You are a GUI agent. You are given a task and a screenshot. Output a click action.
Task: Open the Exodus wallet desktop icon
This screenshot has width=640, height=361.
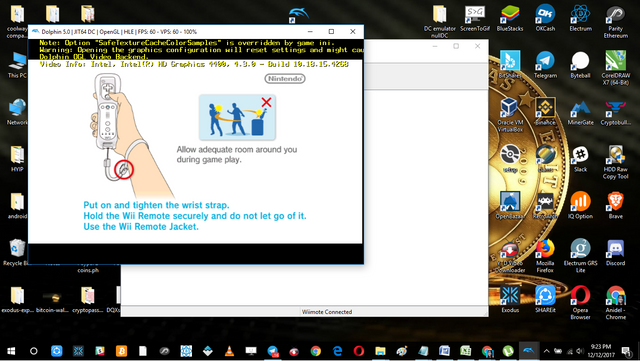[x=510, y=299]
